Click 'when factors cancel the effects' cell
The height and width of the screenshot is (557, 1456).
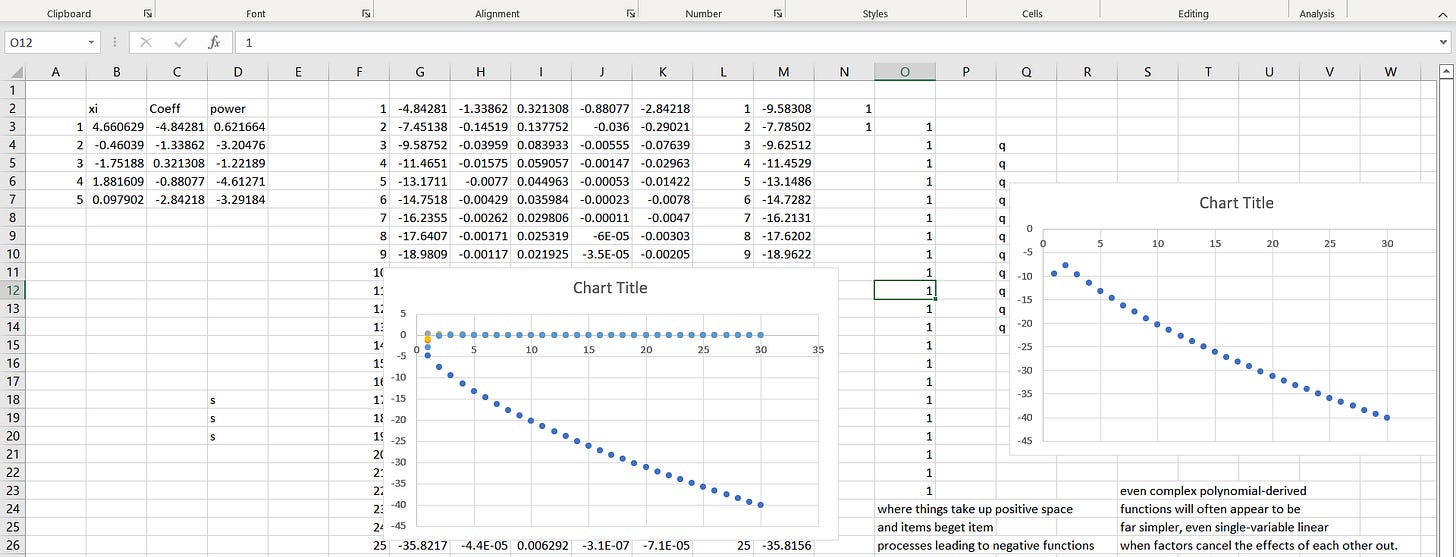1259,546
